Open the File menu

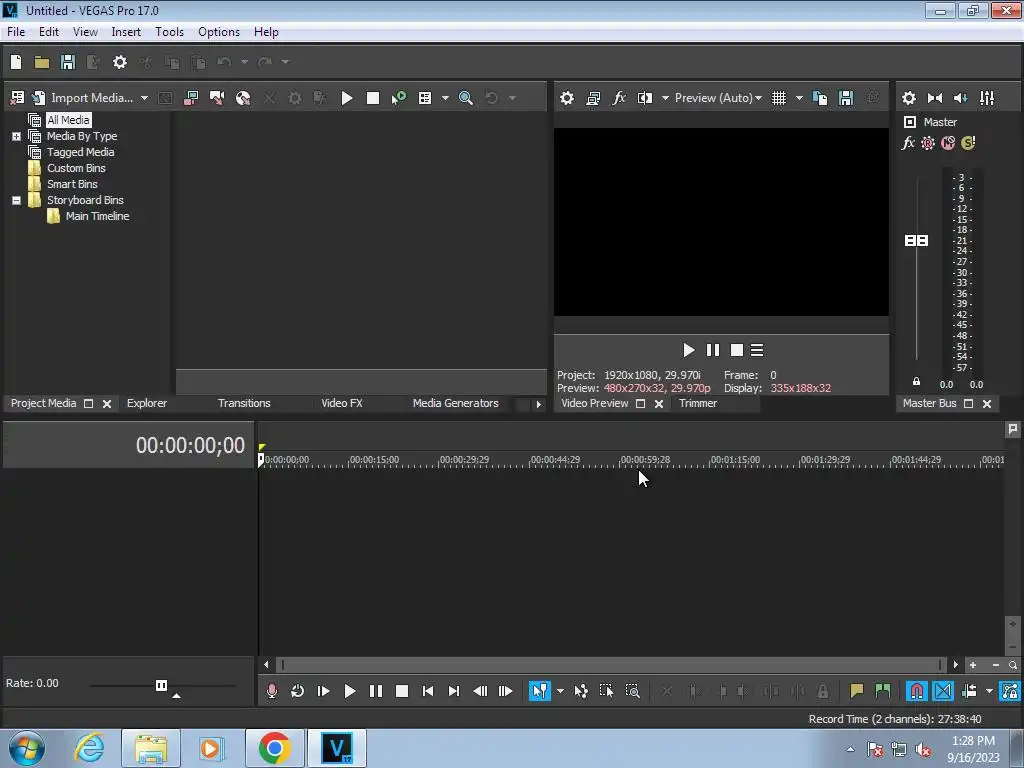(16, 32)
